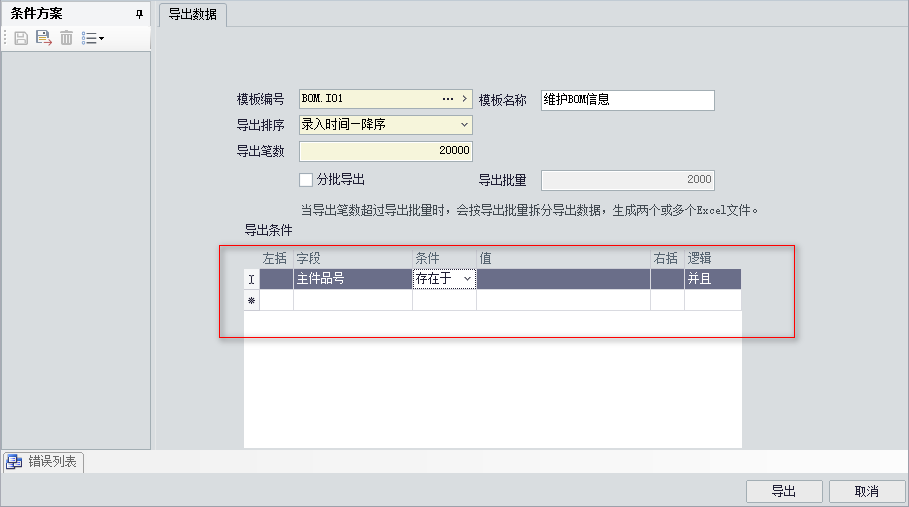The image size is (909, 507).
Task: Click the 逻辑 column header
Action: point(712,258)
